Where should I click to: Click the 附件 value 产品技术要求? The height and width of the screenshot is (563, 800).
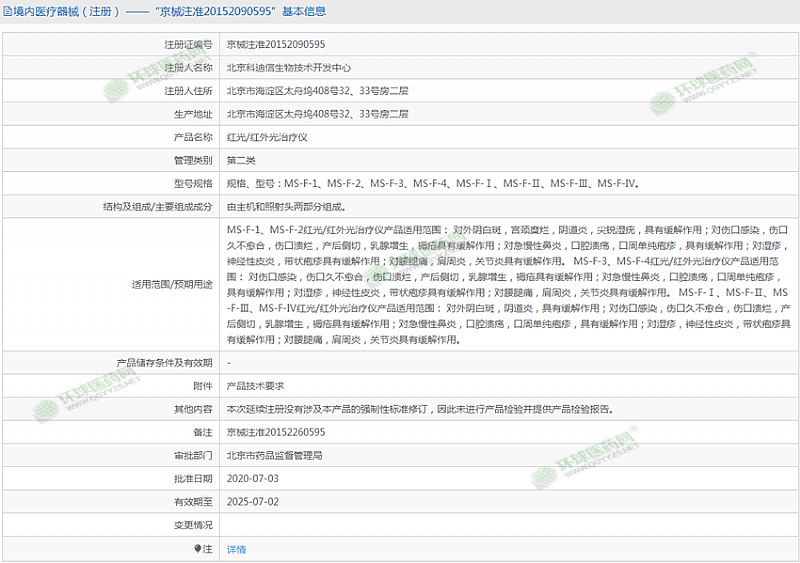pyautogui.click(x=256, y=385)
